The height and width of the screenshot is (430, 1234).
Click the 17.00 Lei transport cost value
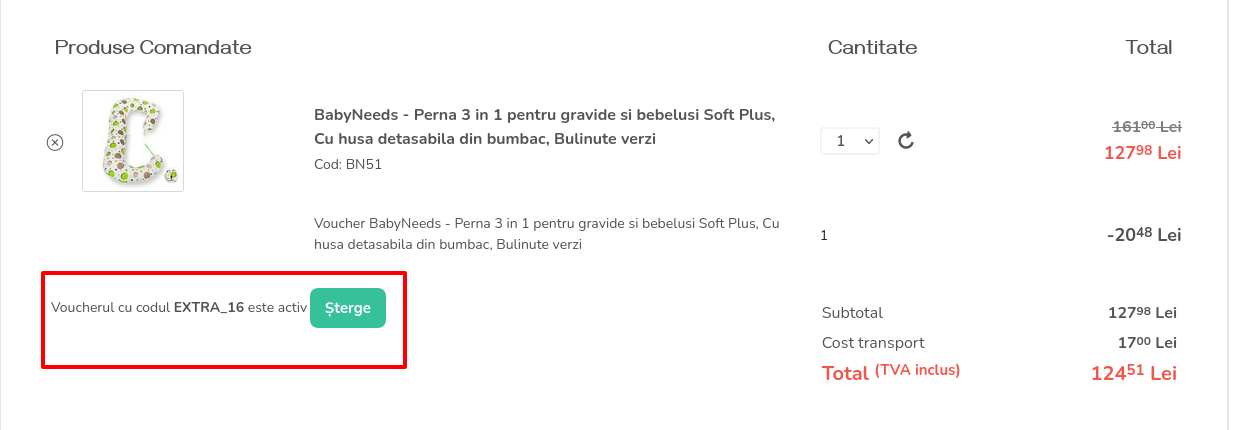pyautogui.click(x=1148, y=343)
